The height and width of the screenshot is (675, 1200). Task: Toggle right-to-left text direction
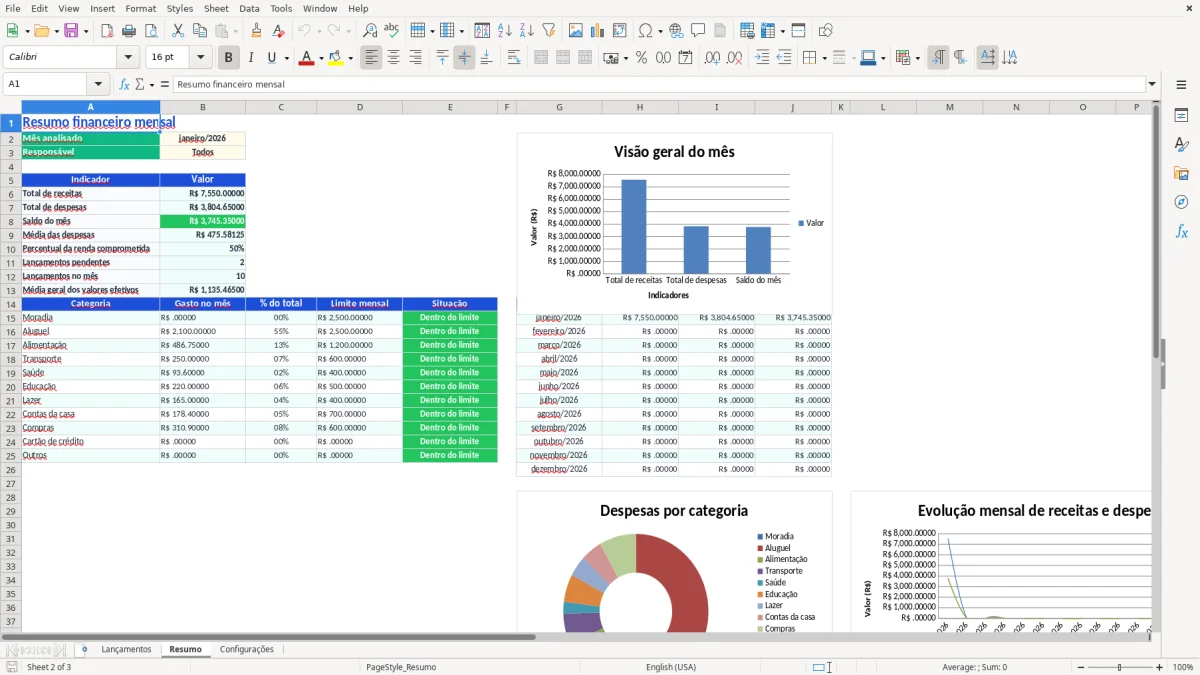(x=960, y=58)
